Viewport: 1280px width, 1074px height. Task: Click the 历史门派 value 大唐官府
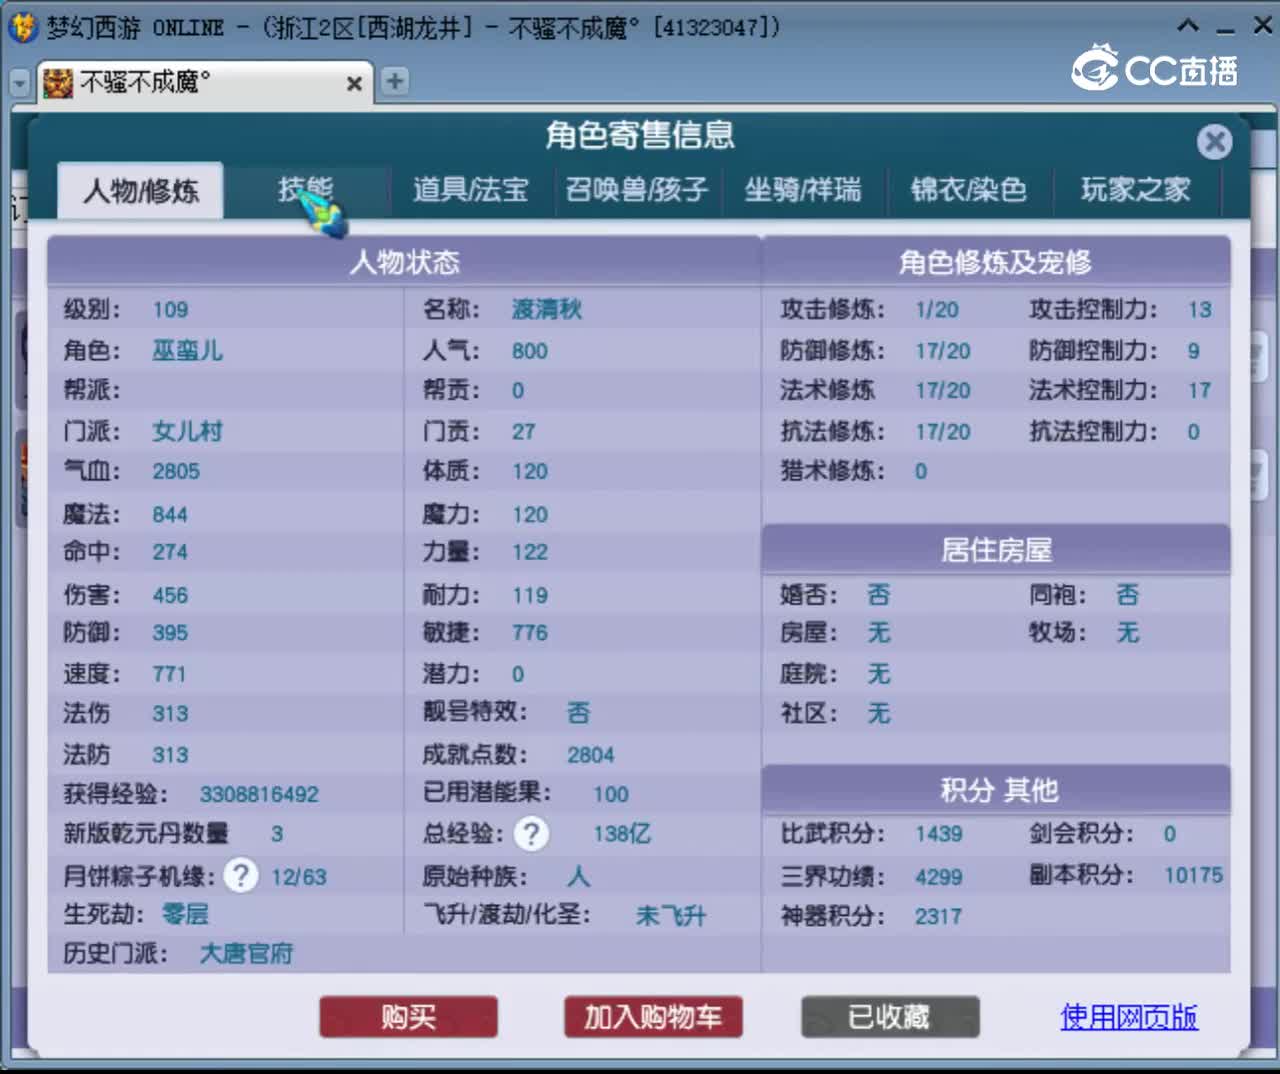[246, 953]
